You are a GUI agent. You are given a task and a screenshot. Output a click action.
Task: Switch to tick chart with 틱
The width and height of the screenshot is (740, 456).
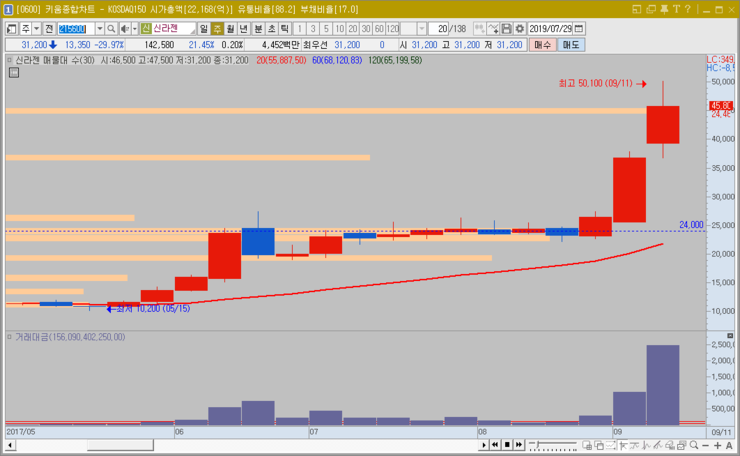(x=285, y=29)
